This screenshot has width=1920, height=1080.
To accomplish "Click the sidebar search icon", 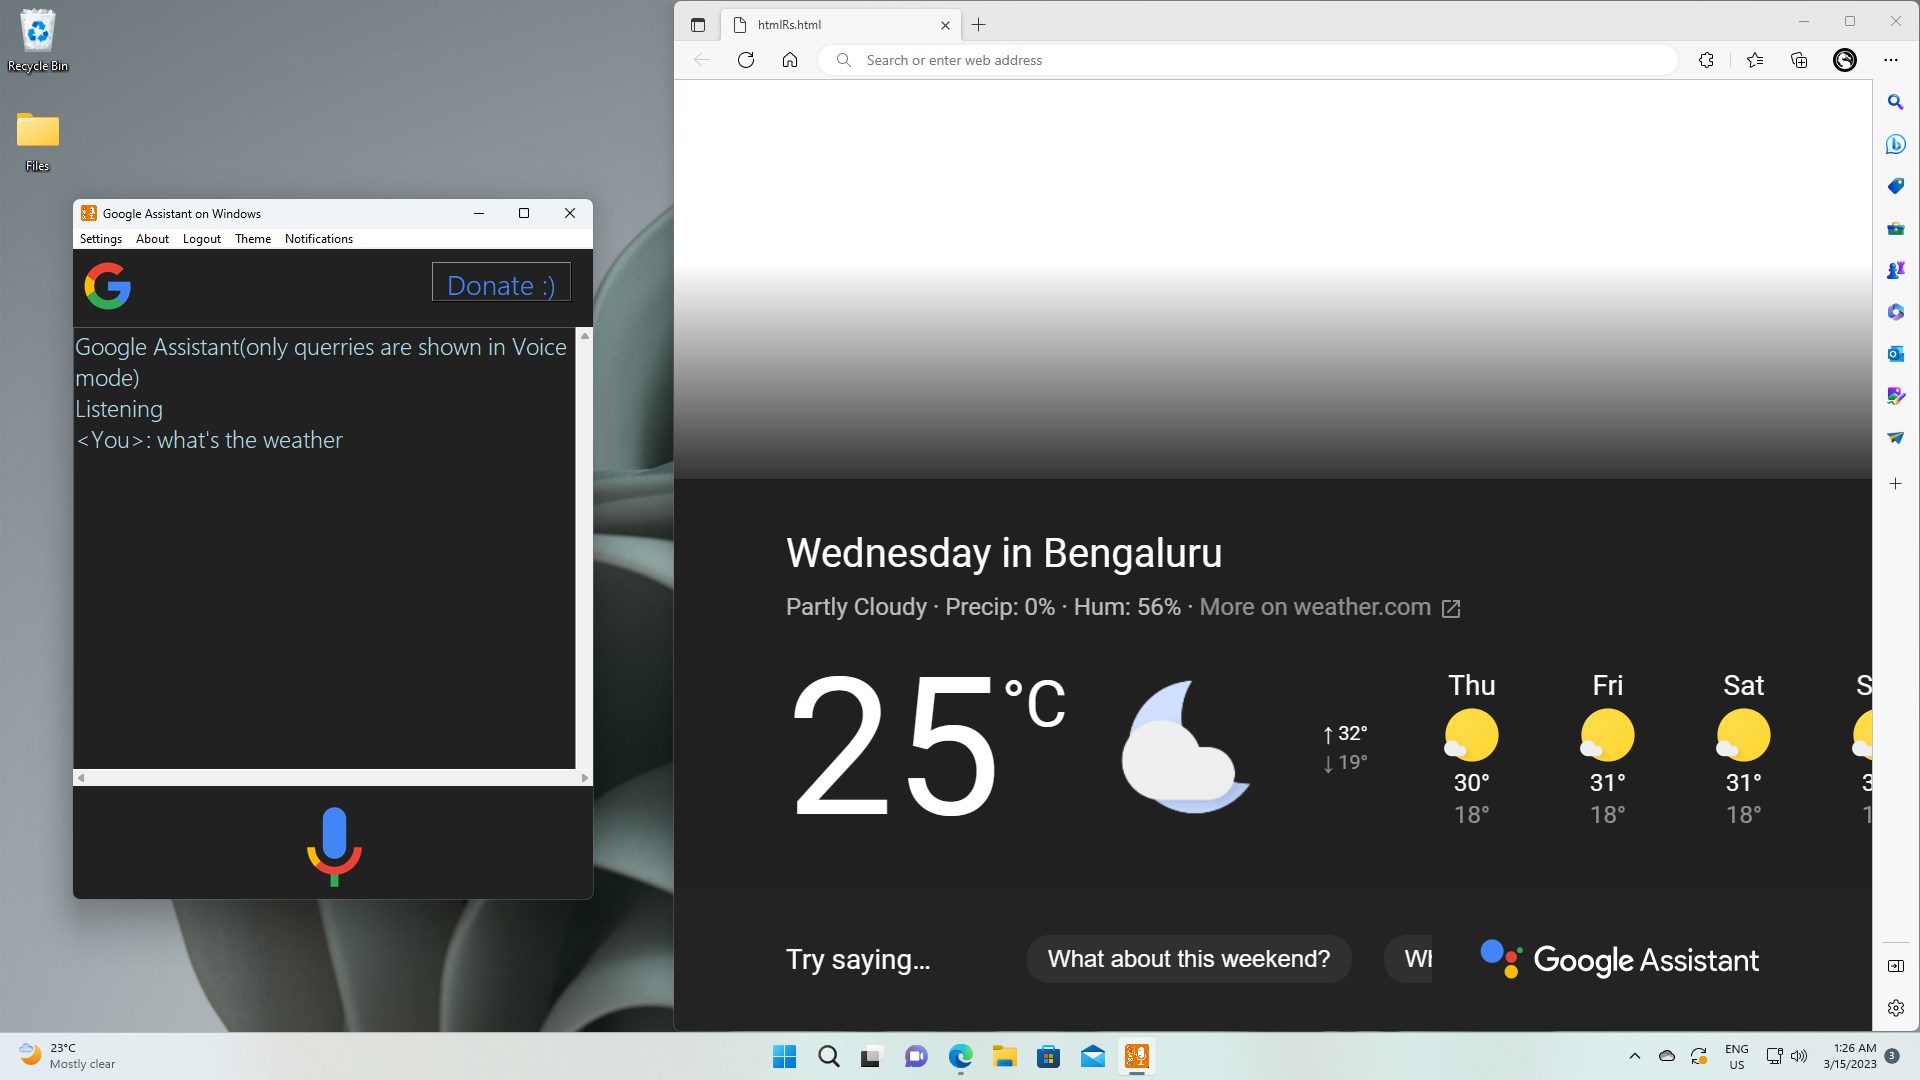I will [x=1895, y=102].
